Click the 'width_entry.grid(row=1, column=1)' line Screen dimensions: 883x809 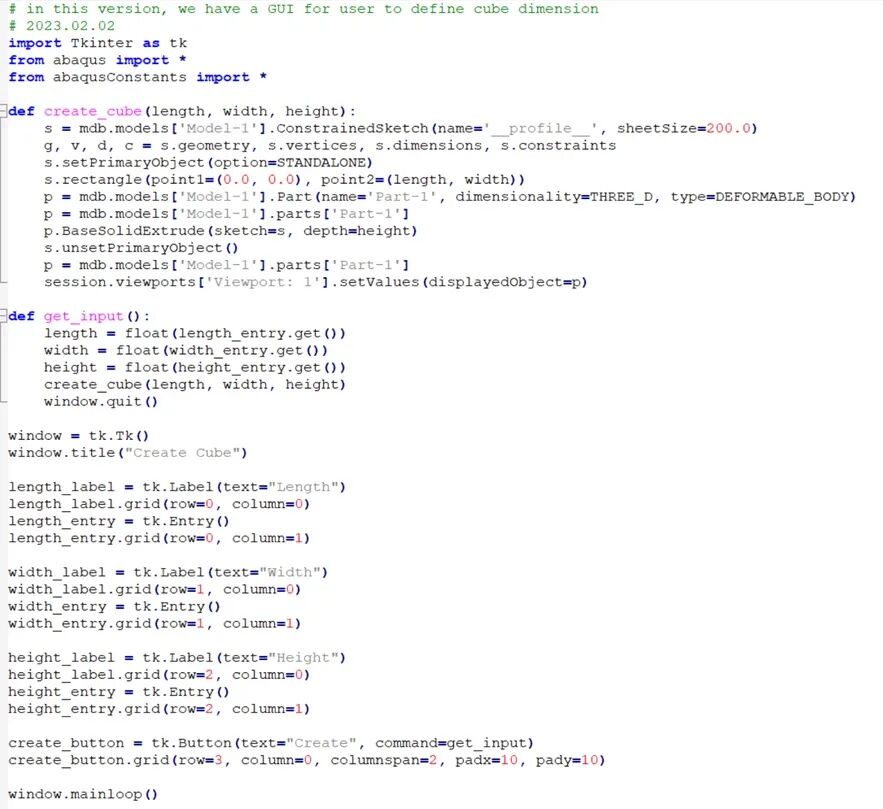click(x=155, y=624)
